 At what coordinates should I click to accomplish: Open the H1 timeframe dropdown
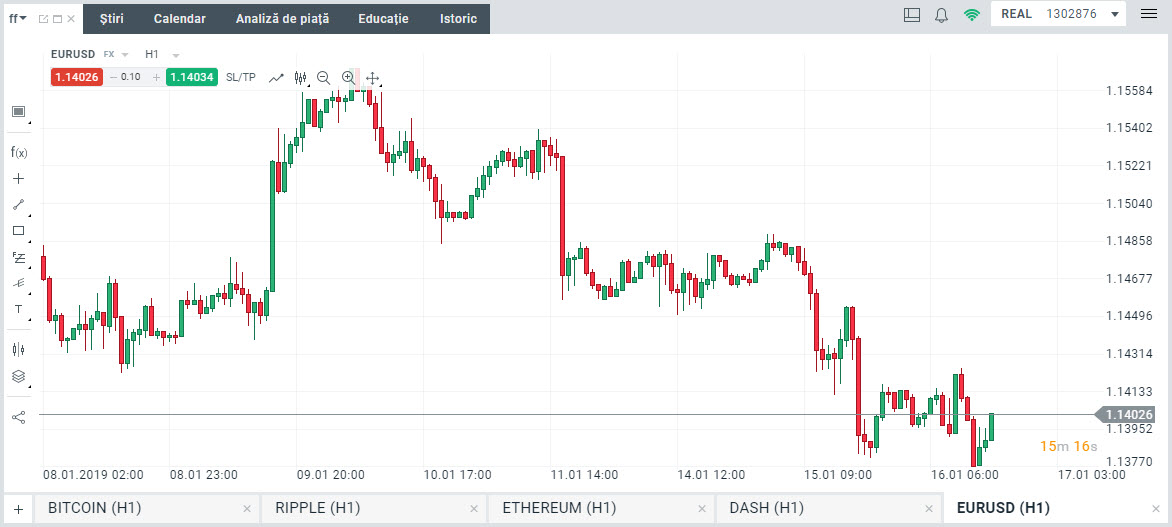pos(176,54)
